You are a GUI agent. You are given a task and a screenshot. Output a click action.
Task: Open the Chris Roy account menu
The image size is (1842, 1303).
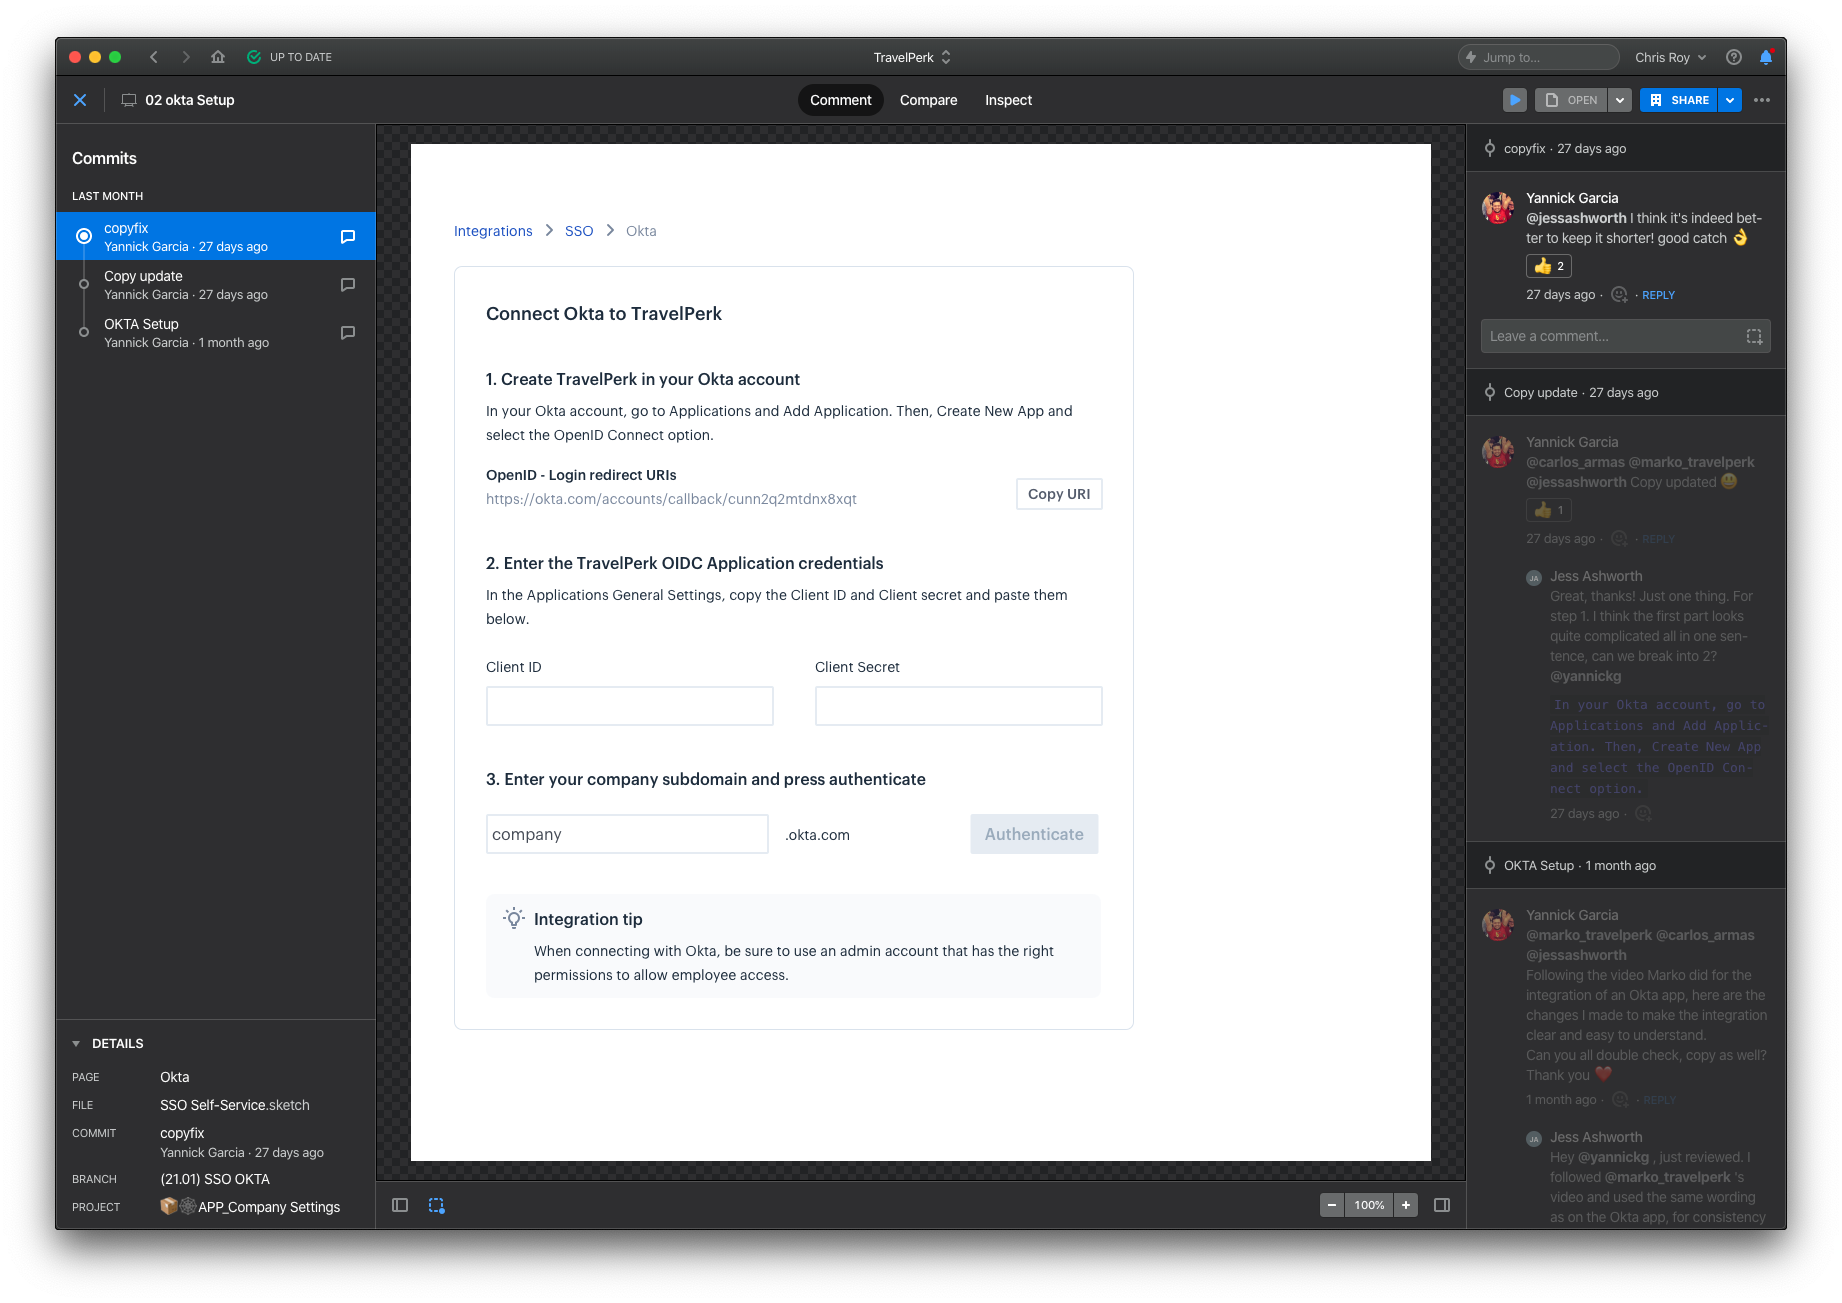[x=1670, y=57]
